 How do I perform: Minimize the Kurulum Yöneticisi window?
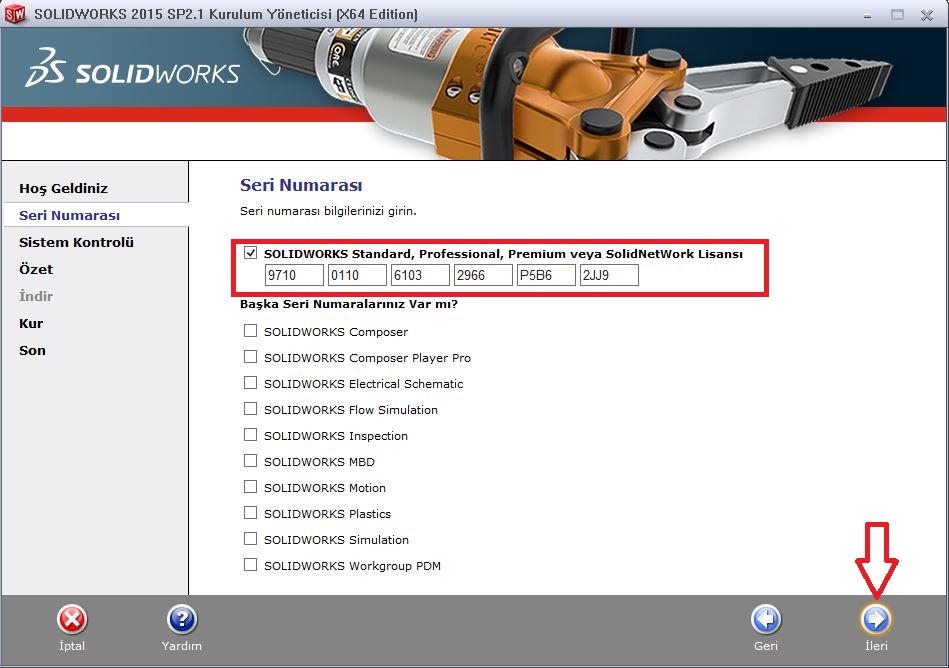pos(868,15)
